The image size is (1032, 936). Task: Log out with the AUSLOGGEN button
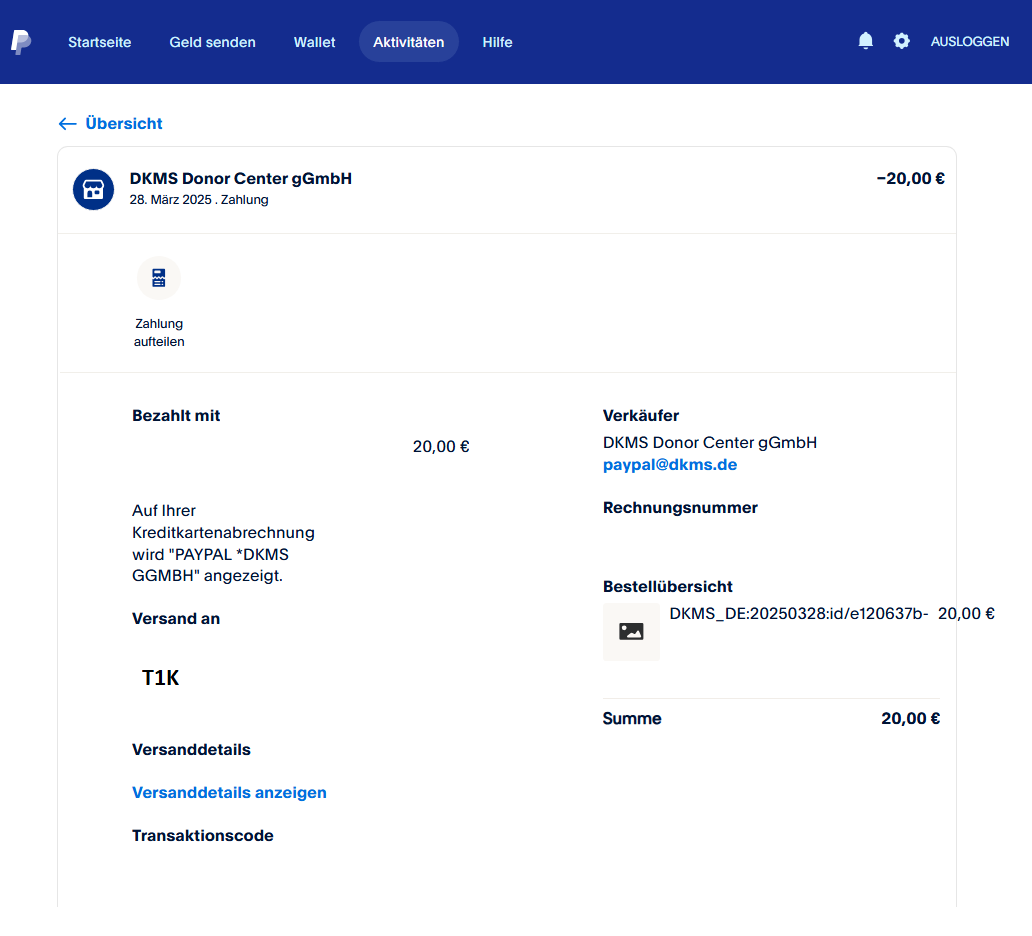pos(969,42)
